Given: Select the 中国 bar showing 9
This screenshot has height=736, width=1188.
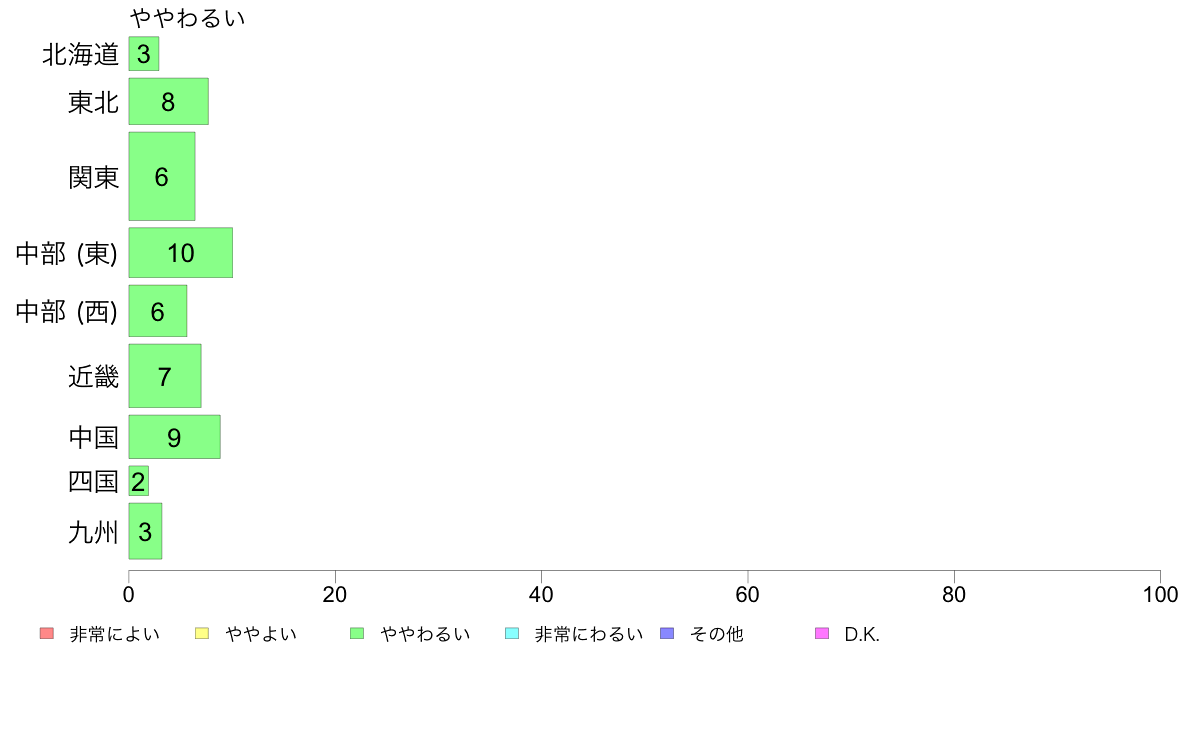Looking at the screenshot, I should tap(174, 437).
